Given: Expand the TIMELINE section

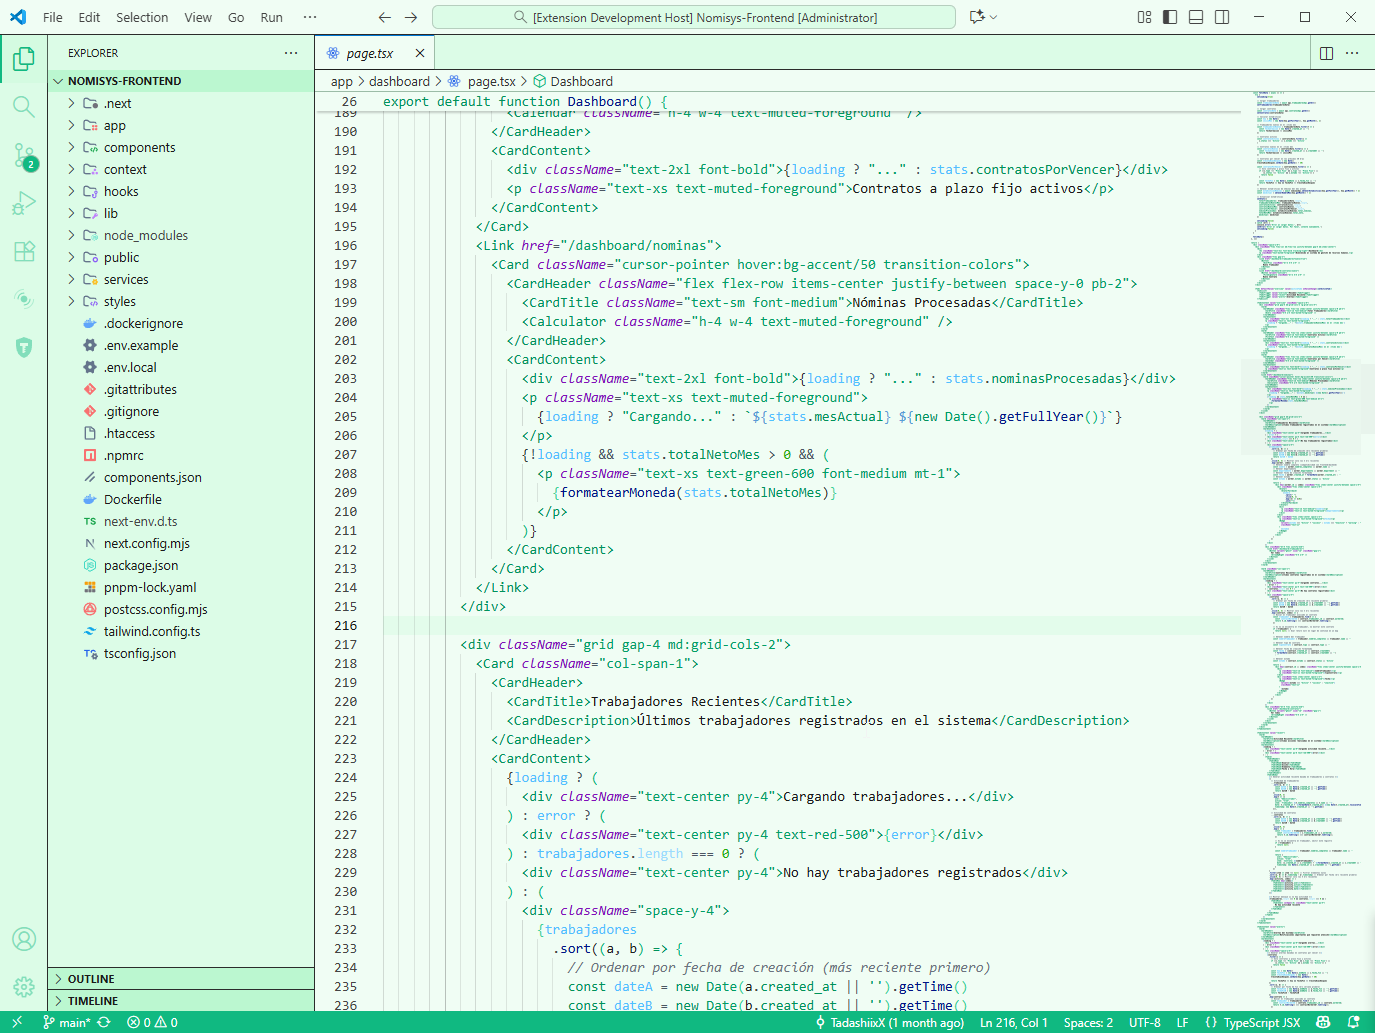Looking at the screenshot, I should tap(180, 1001).
